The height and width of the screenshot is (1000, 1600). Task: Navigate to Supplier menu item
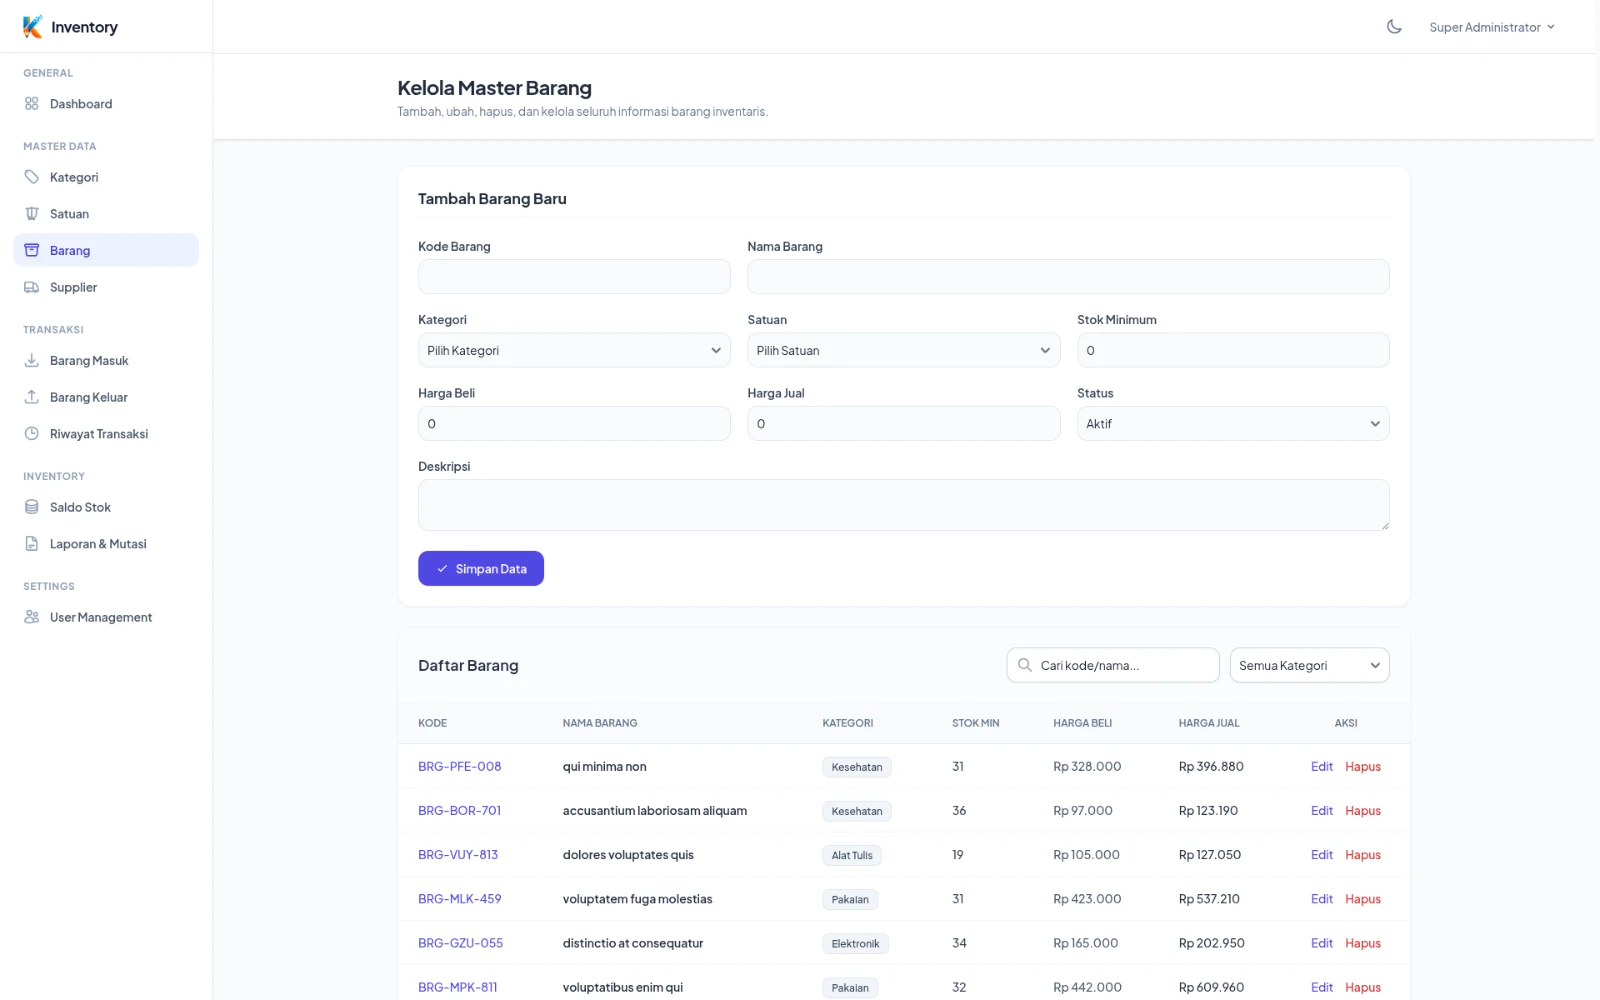pyautogui.click(x=106, y=287)
